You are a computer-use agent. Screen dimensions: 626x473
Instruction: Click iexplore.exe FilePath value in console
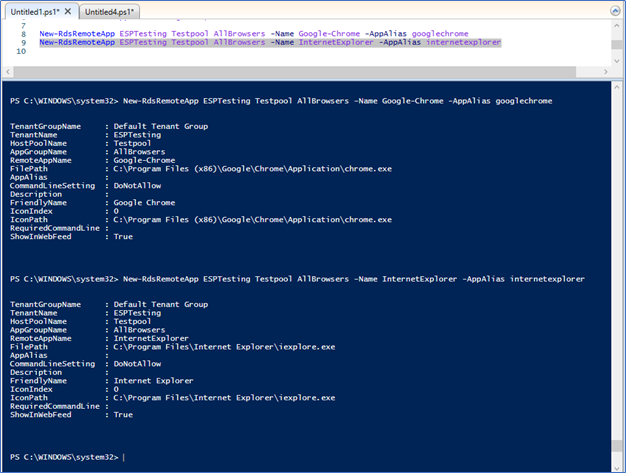point(224,347)
